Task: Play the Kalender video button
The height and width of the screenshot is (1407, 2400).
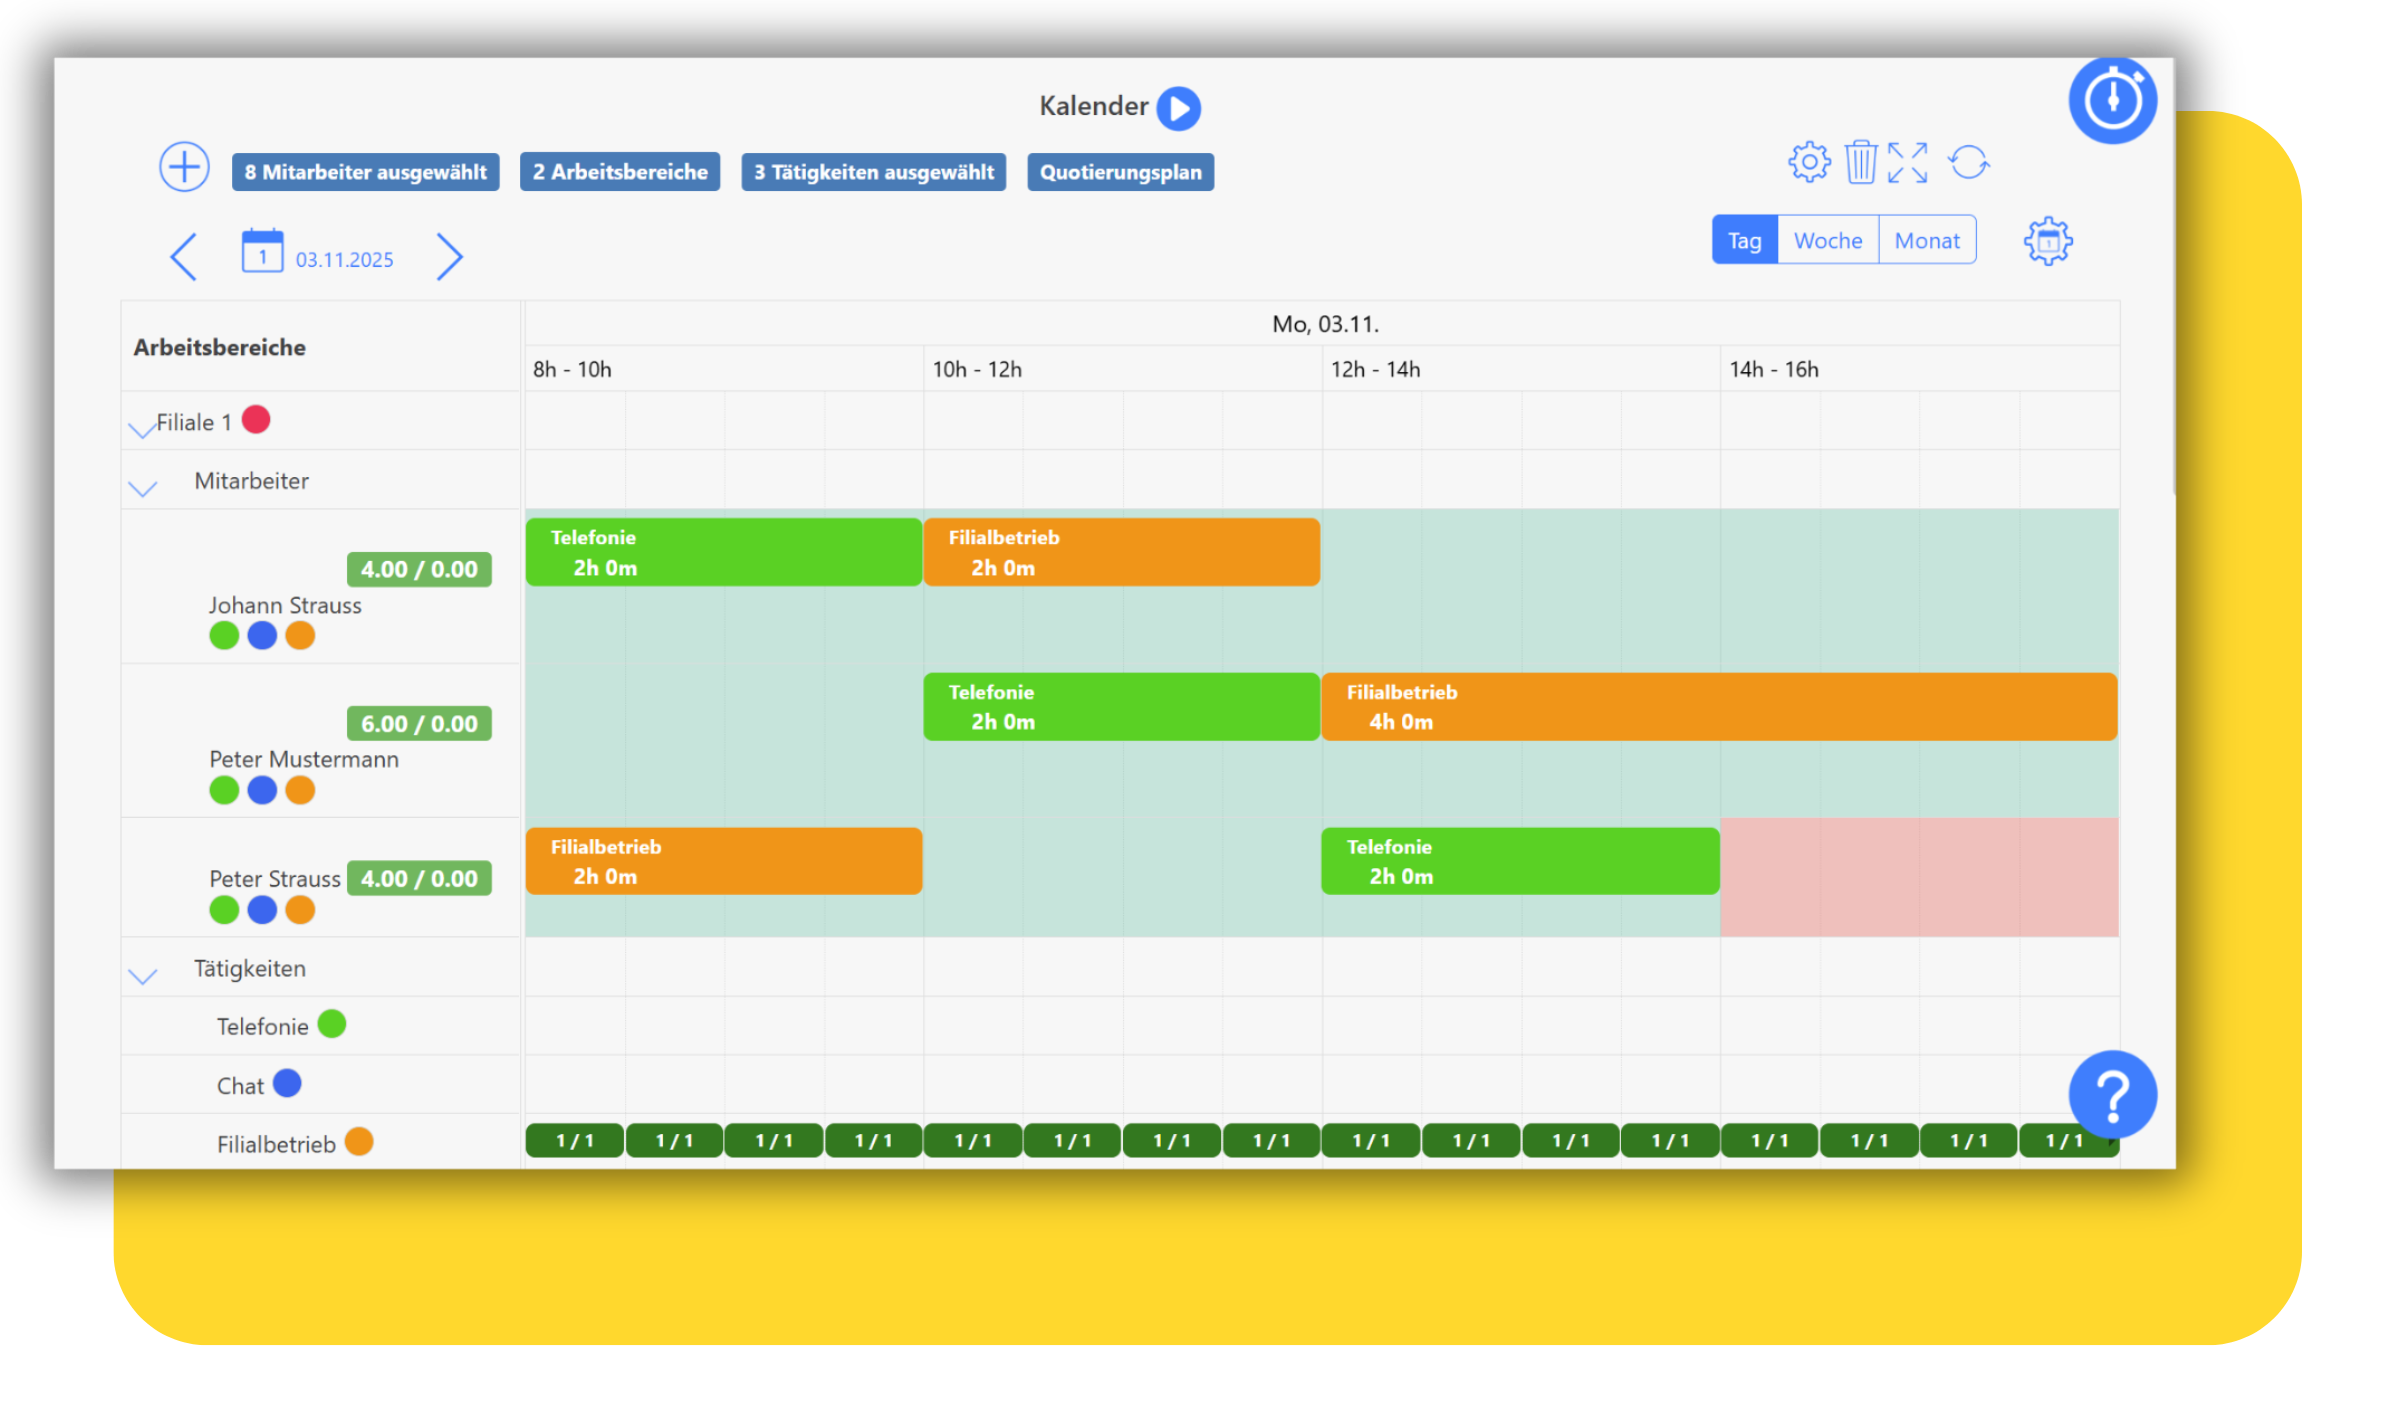Action: coord(1179,108)
